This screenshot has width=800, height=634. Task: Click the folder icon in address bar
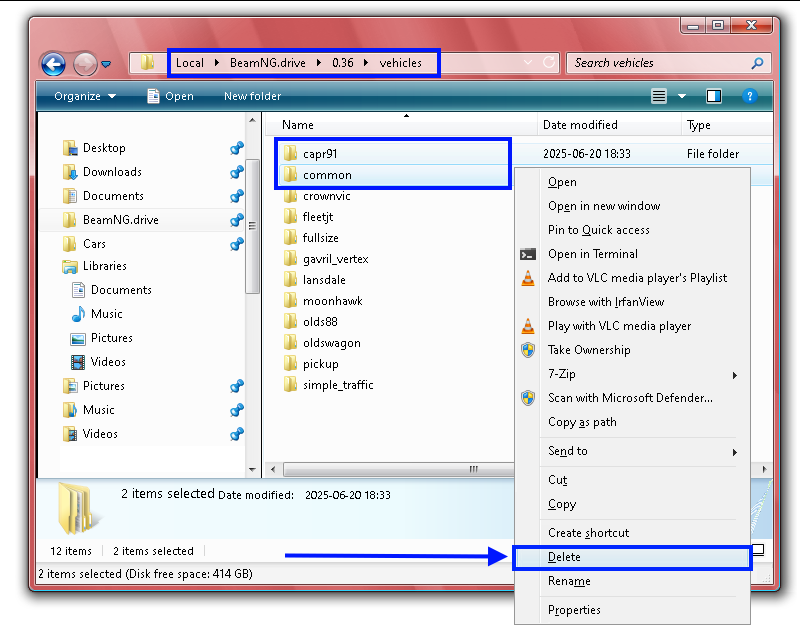[147, 62]
